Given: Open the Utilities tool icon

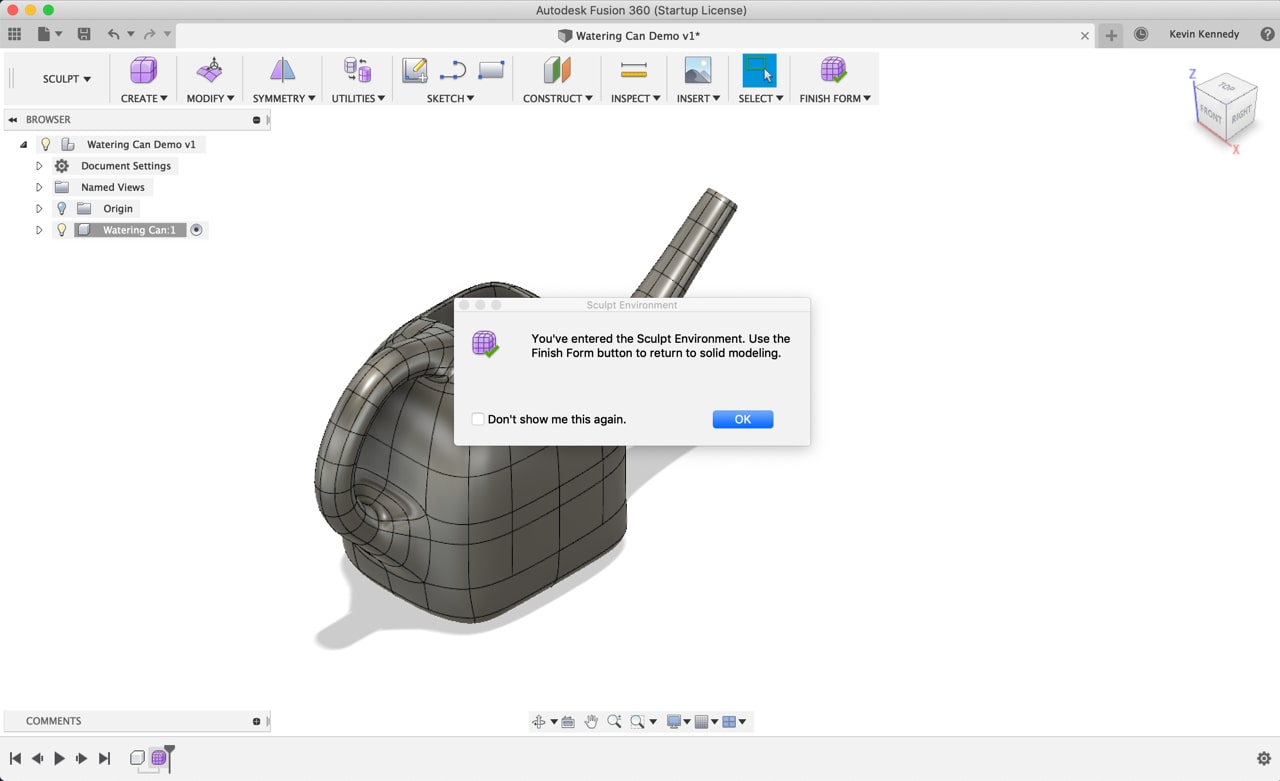Looking at the screenshot, I should [x=358, y=70].
